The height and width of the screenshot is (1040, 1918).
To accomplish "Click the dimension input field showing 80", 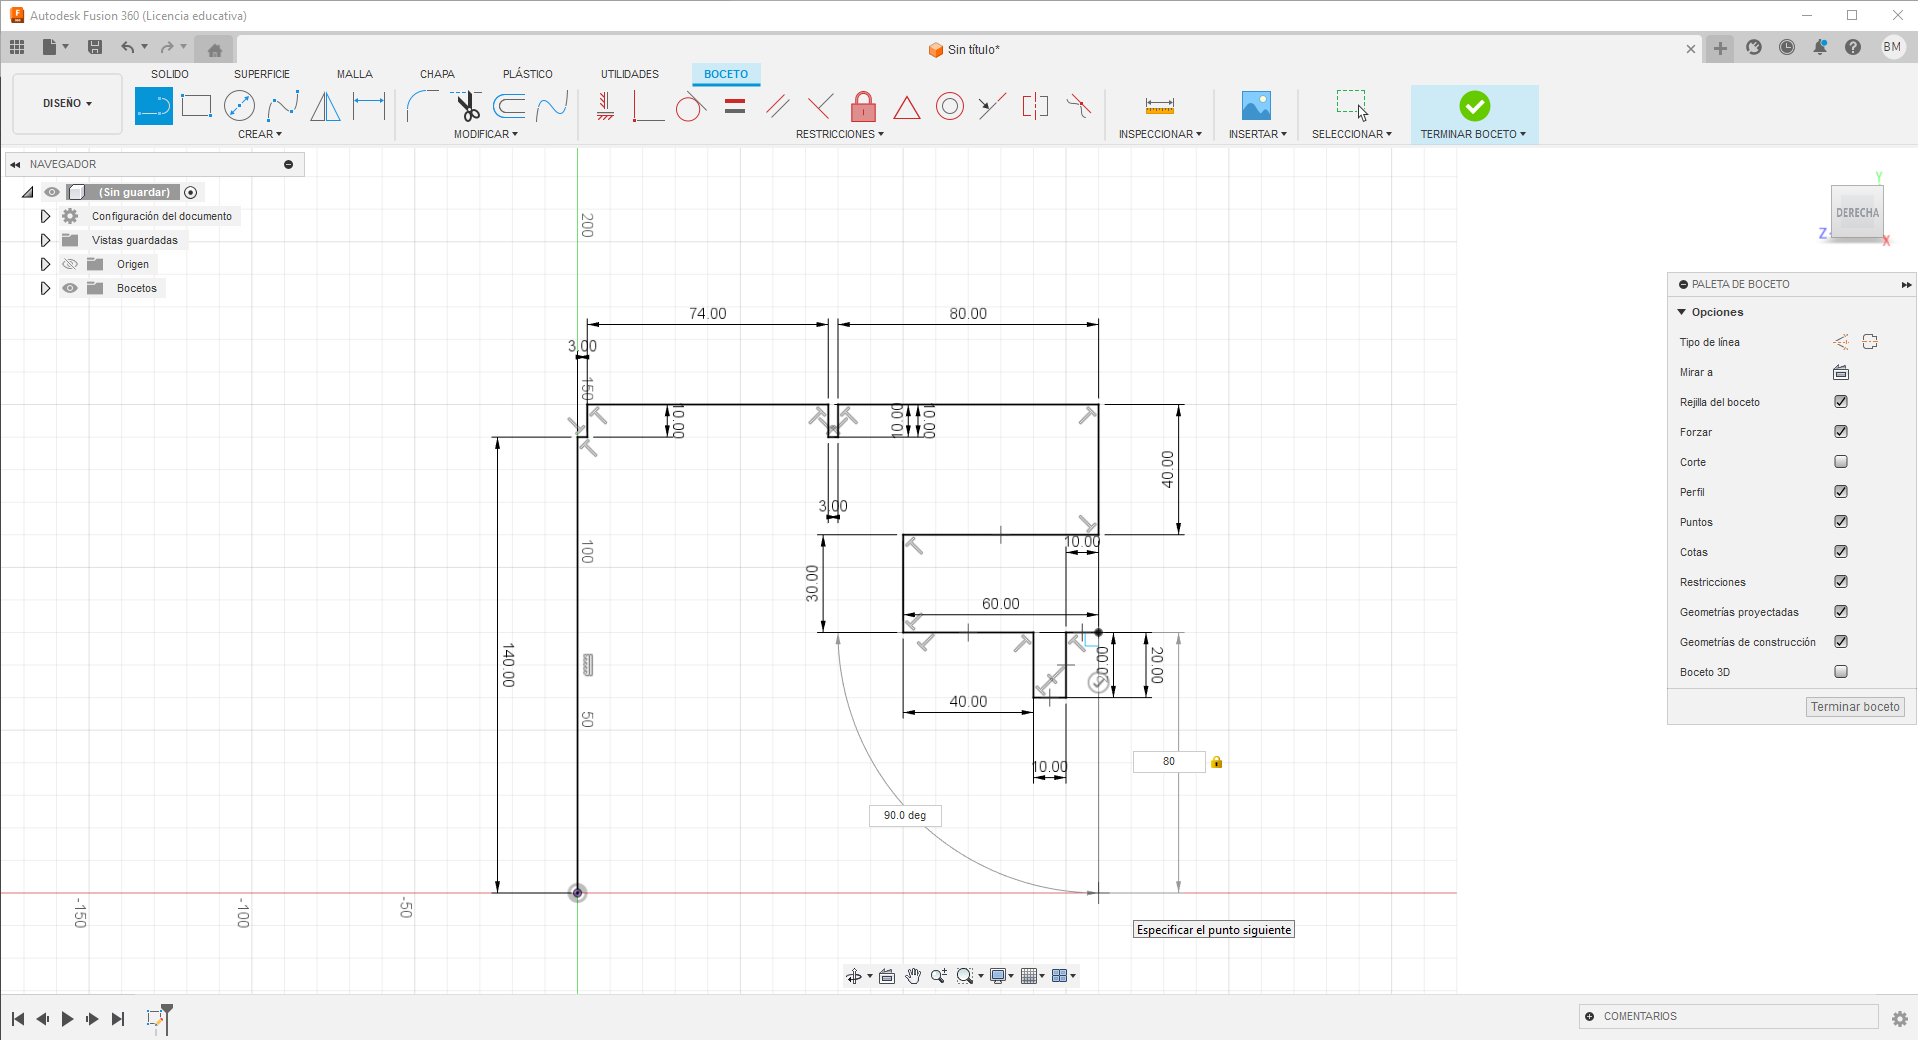I will [1168, 762].
